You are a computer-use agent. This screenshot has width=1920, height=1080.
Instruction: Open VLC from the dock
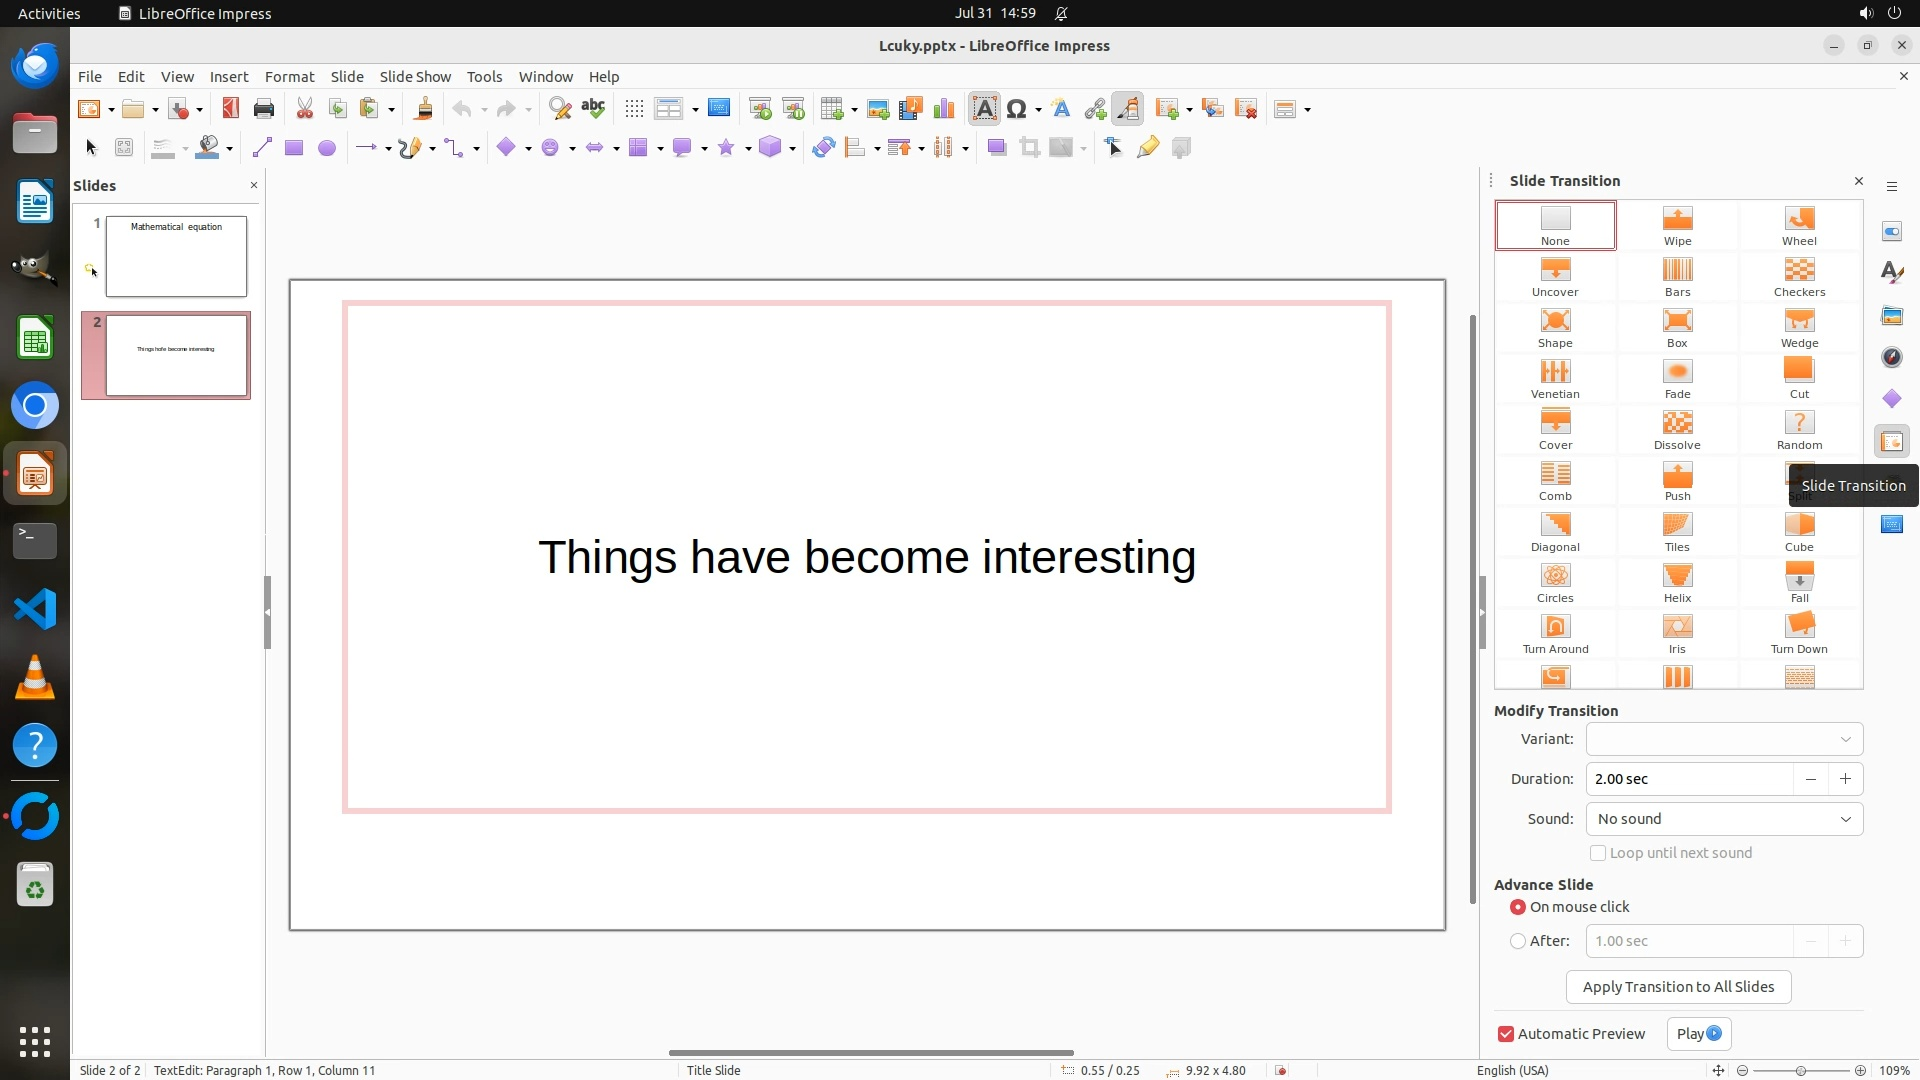point(35,678)
